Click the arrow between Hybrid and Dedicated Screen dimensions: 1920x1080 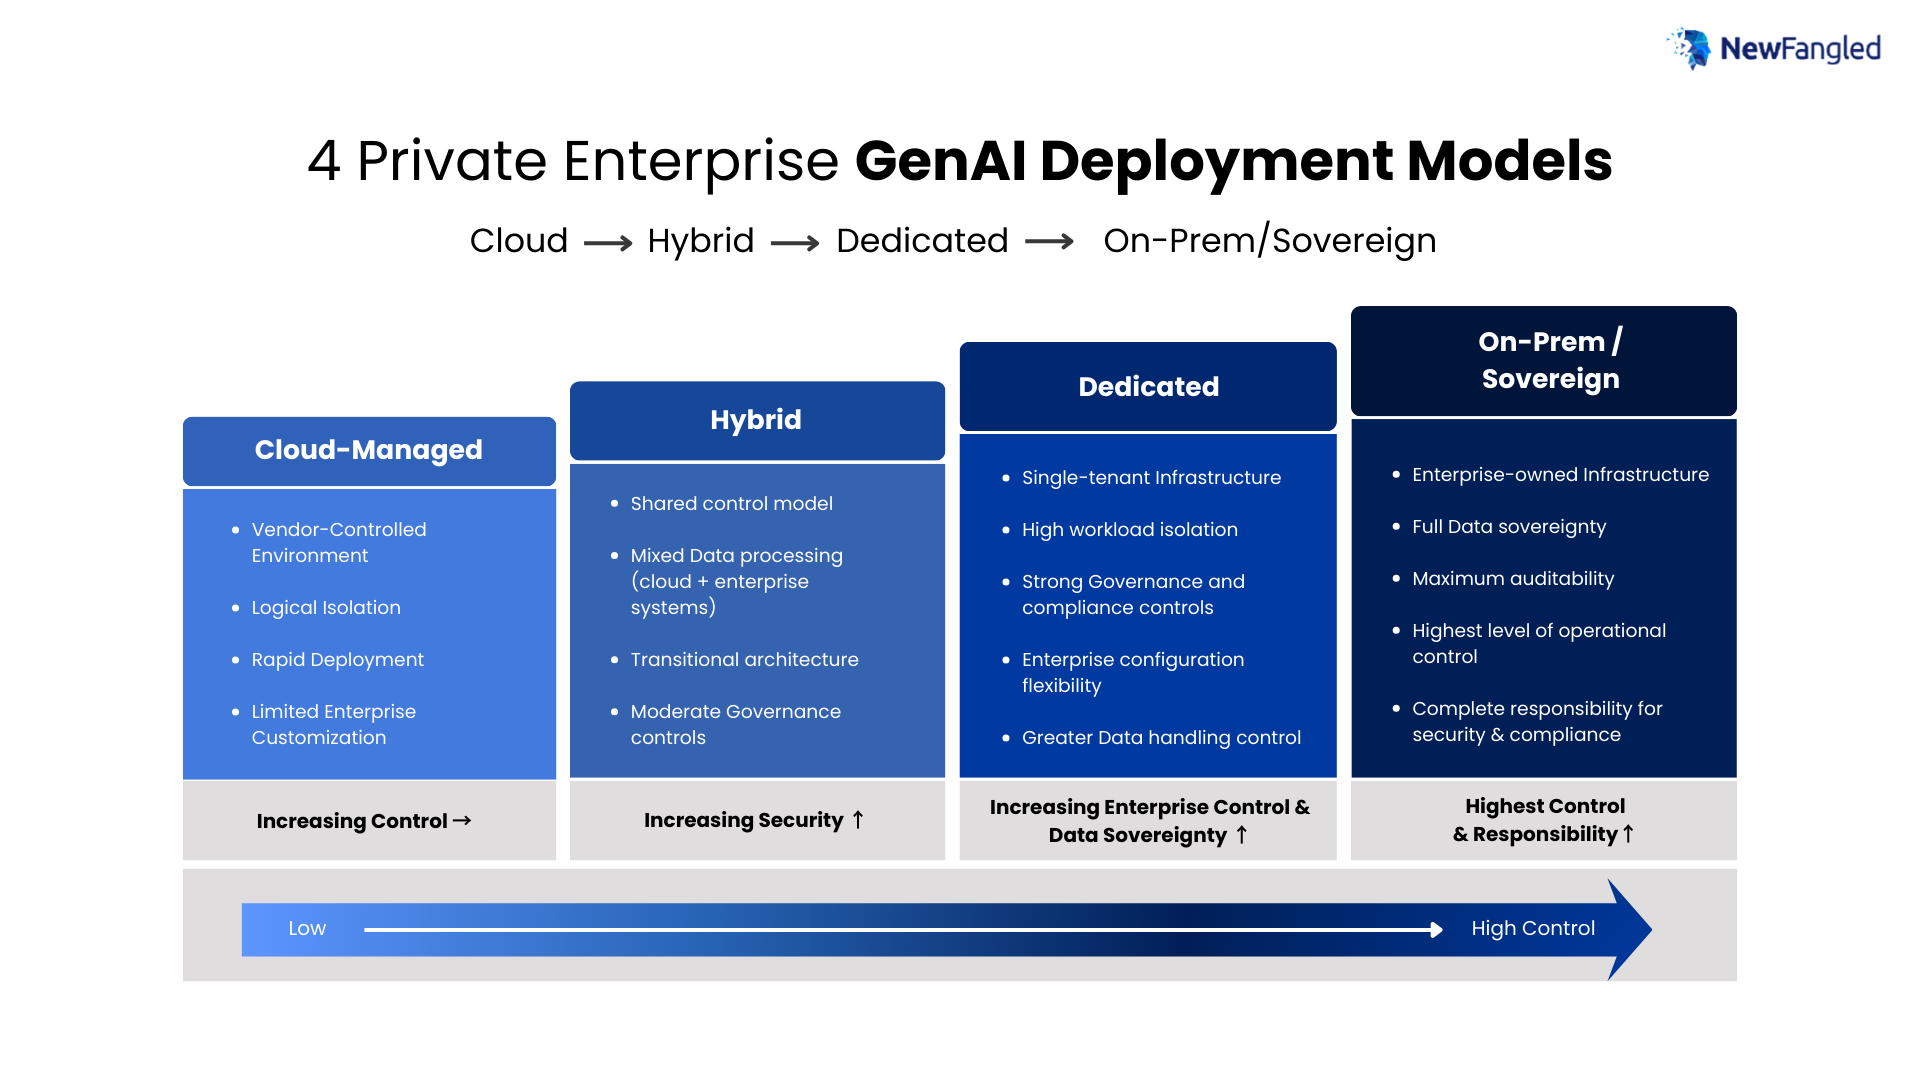click(794, 241)
